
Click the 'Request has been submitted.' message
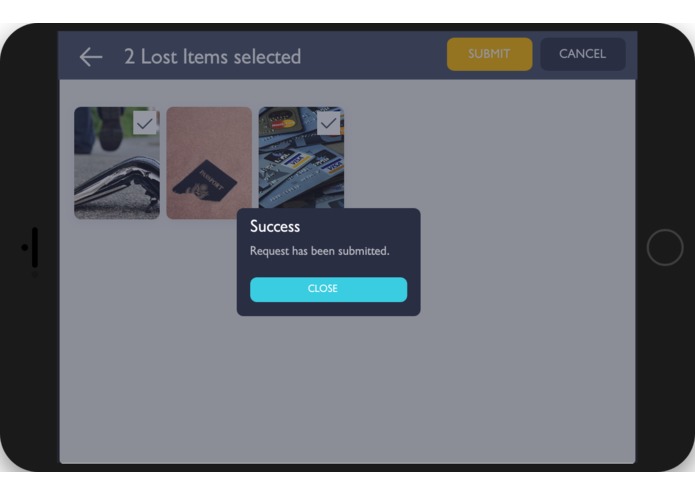point(320,251)
